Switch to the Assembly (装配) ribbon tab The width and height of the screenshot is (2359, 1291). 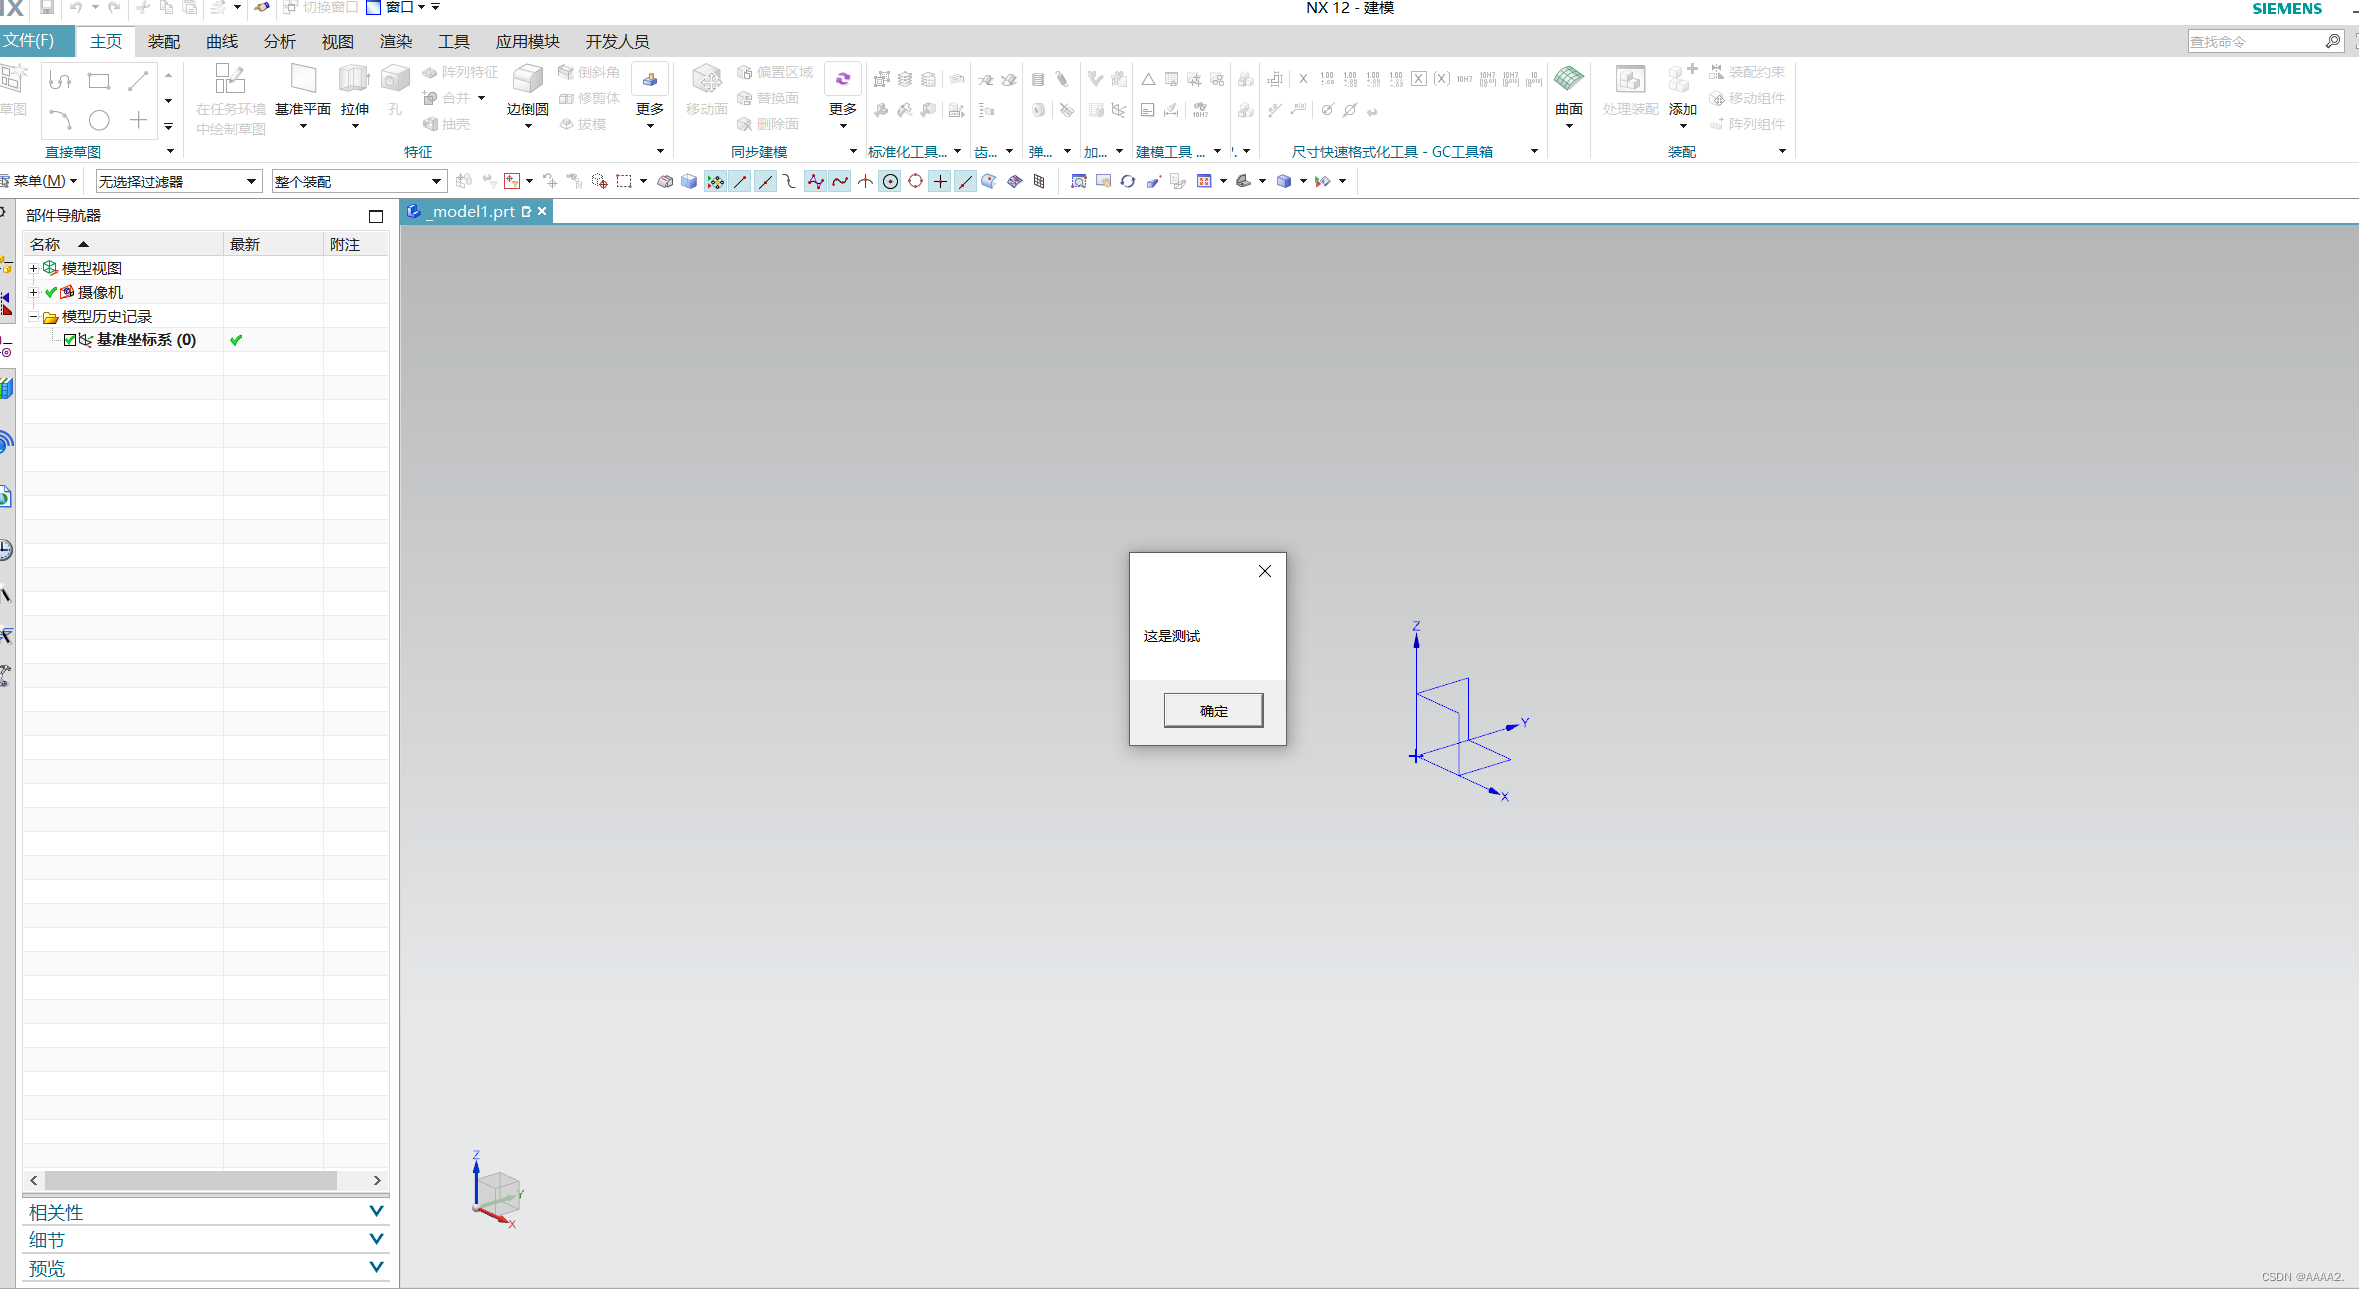click(x=163, y=42)
